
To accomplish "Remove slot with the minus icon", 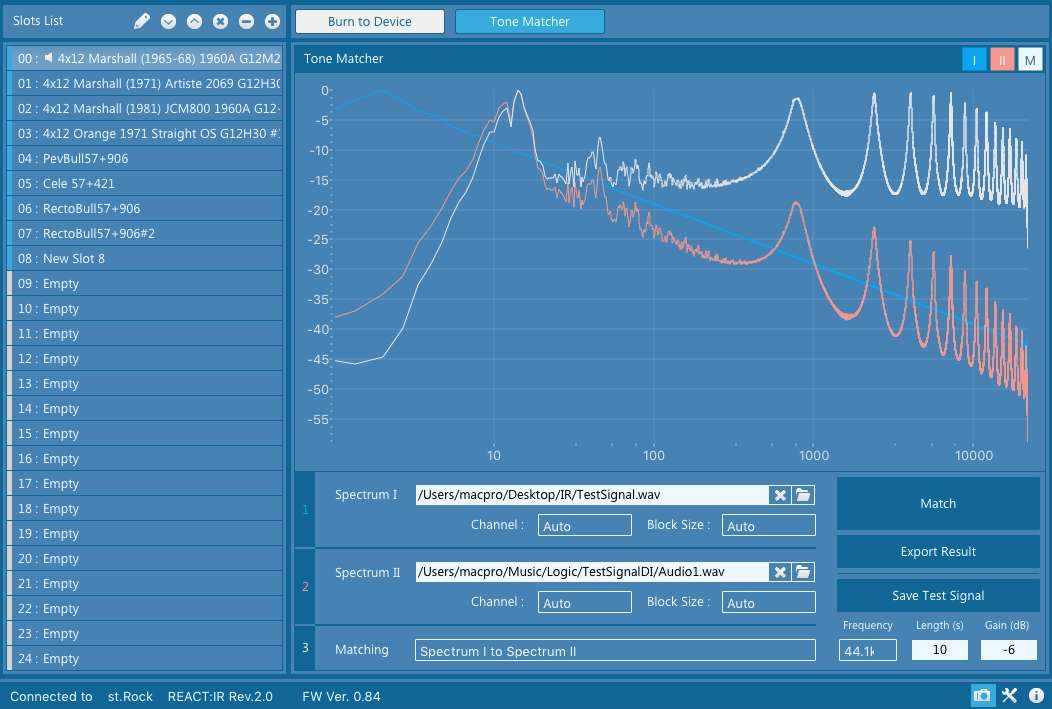I will 246,21.
